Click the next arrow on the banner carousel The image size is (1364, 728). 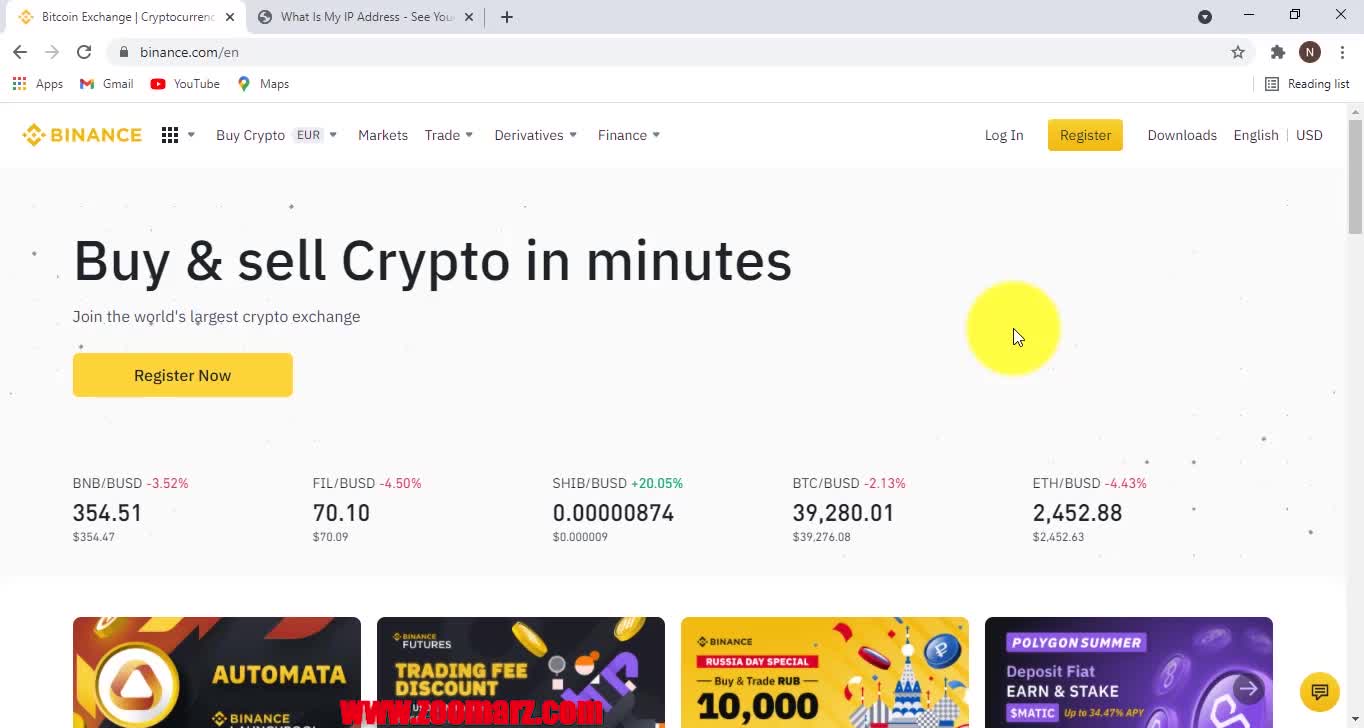pos(1248,688)
